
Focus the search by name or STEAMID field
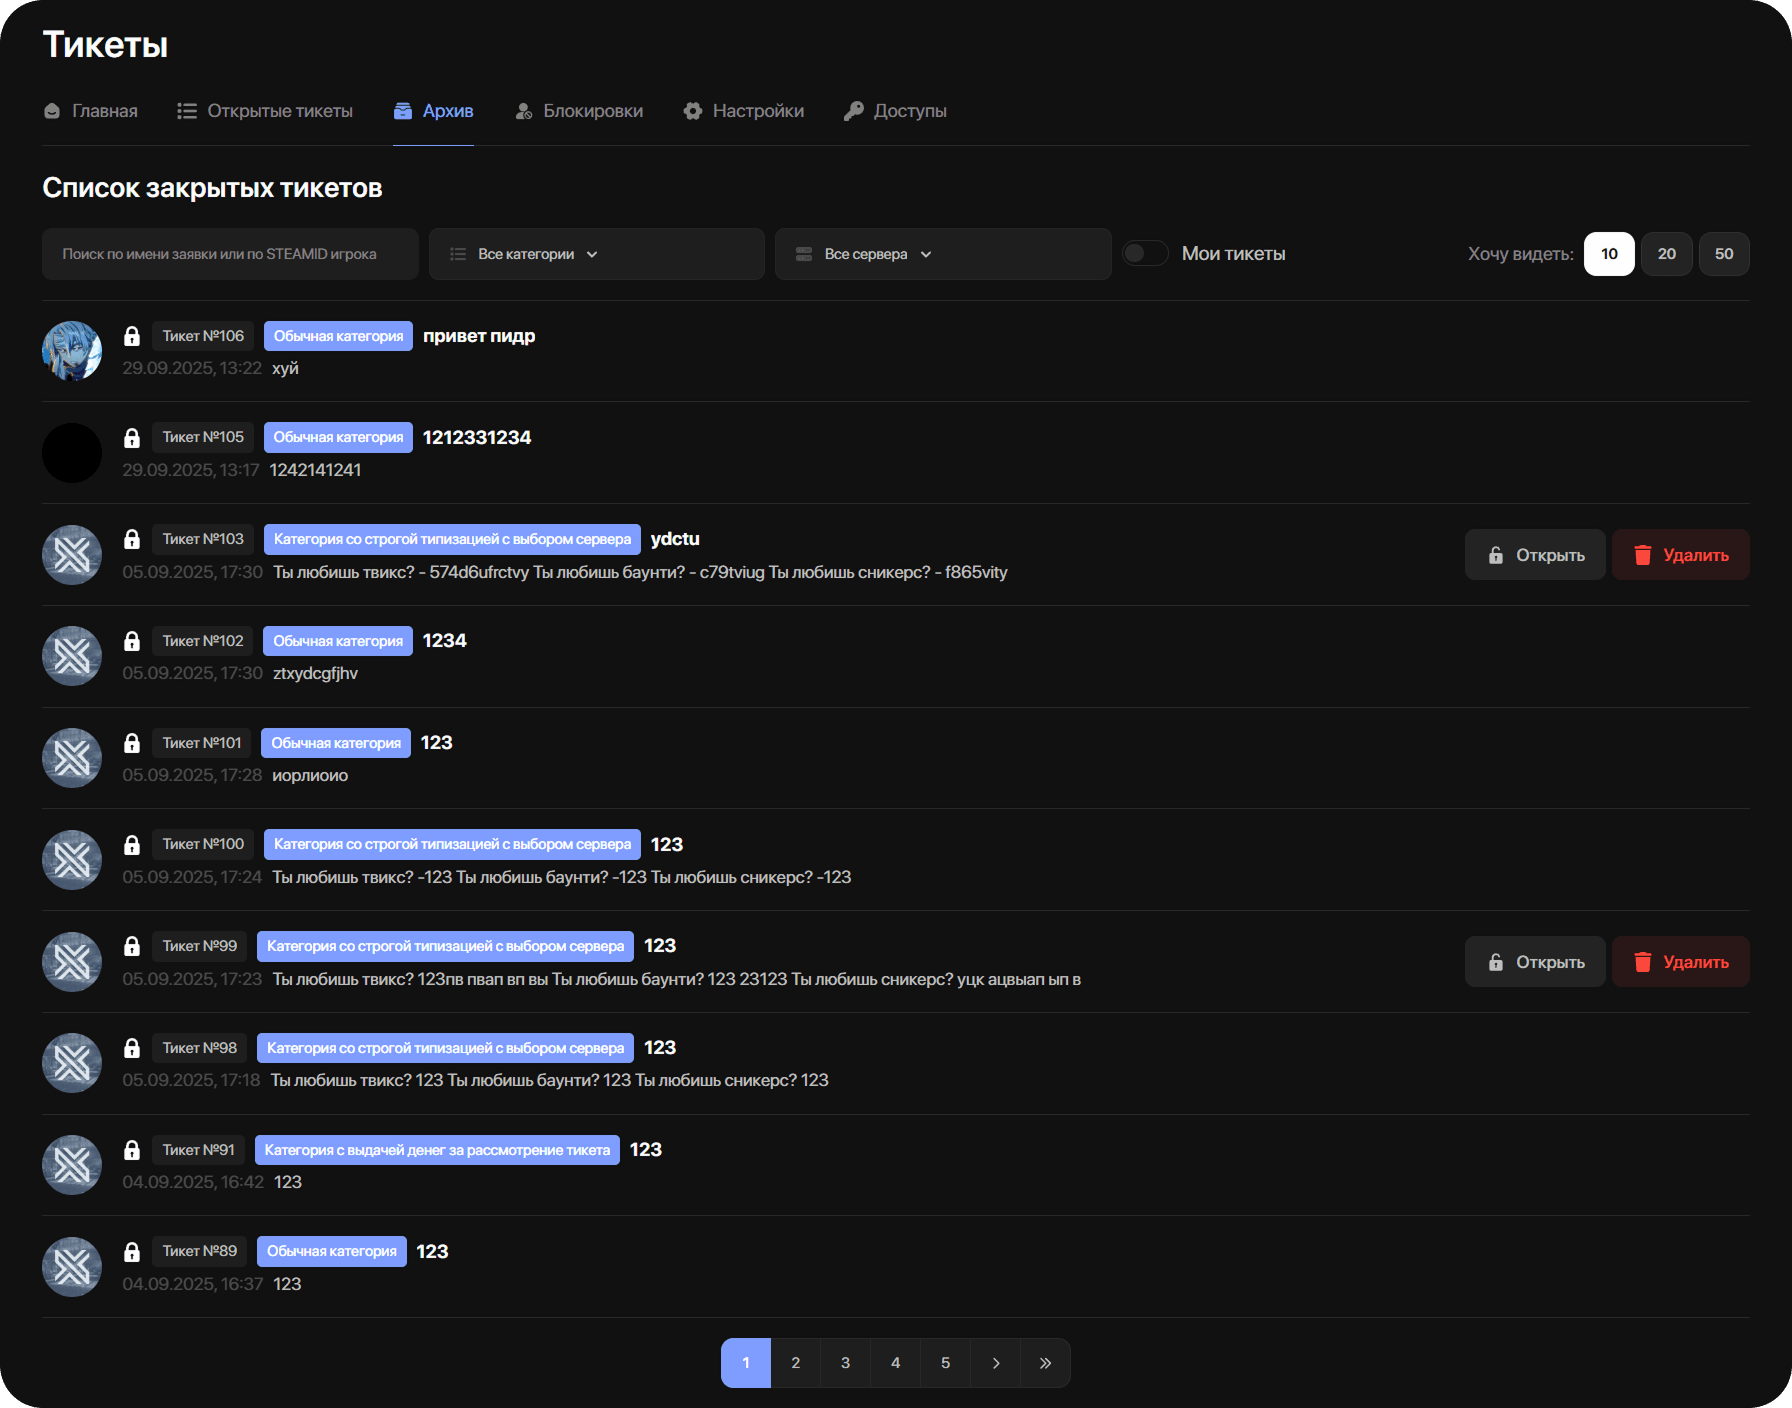230,254
